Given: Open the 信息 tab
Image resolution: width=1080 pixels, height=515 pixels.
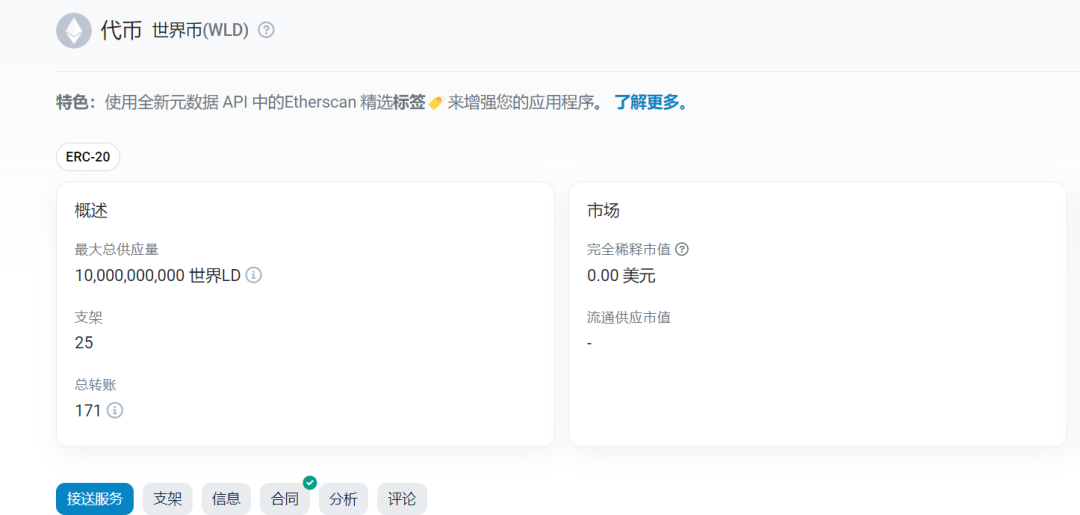Looking at the screenshot, I should point(226,499).
